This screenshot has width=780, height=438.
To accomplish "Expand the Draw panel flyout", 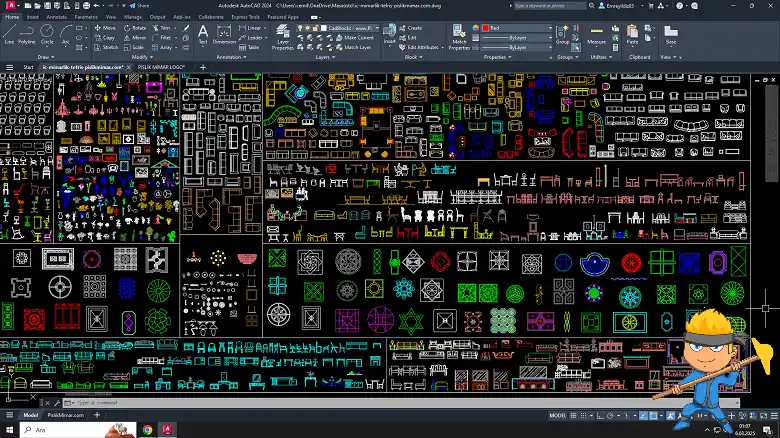I will 43,57.
